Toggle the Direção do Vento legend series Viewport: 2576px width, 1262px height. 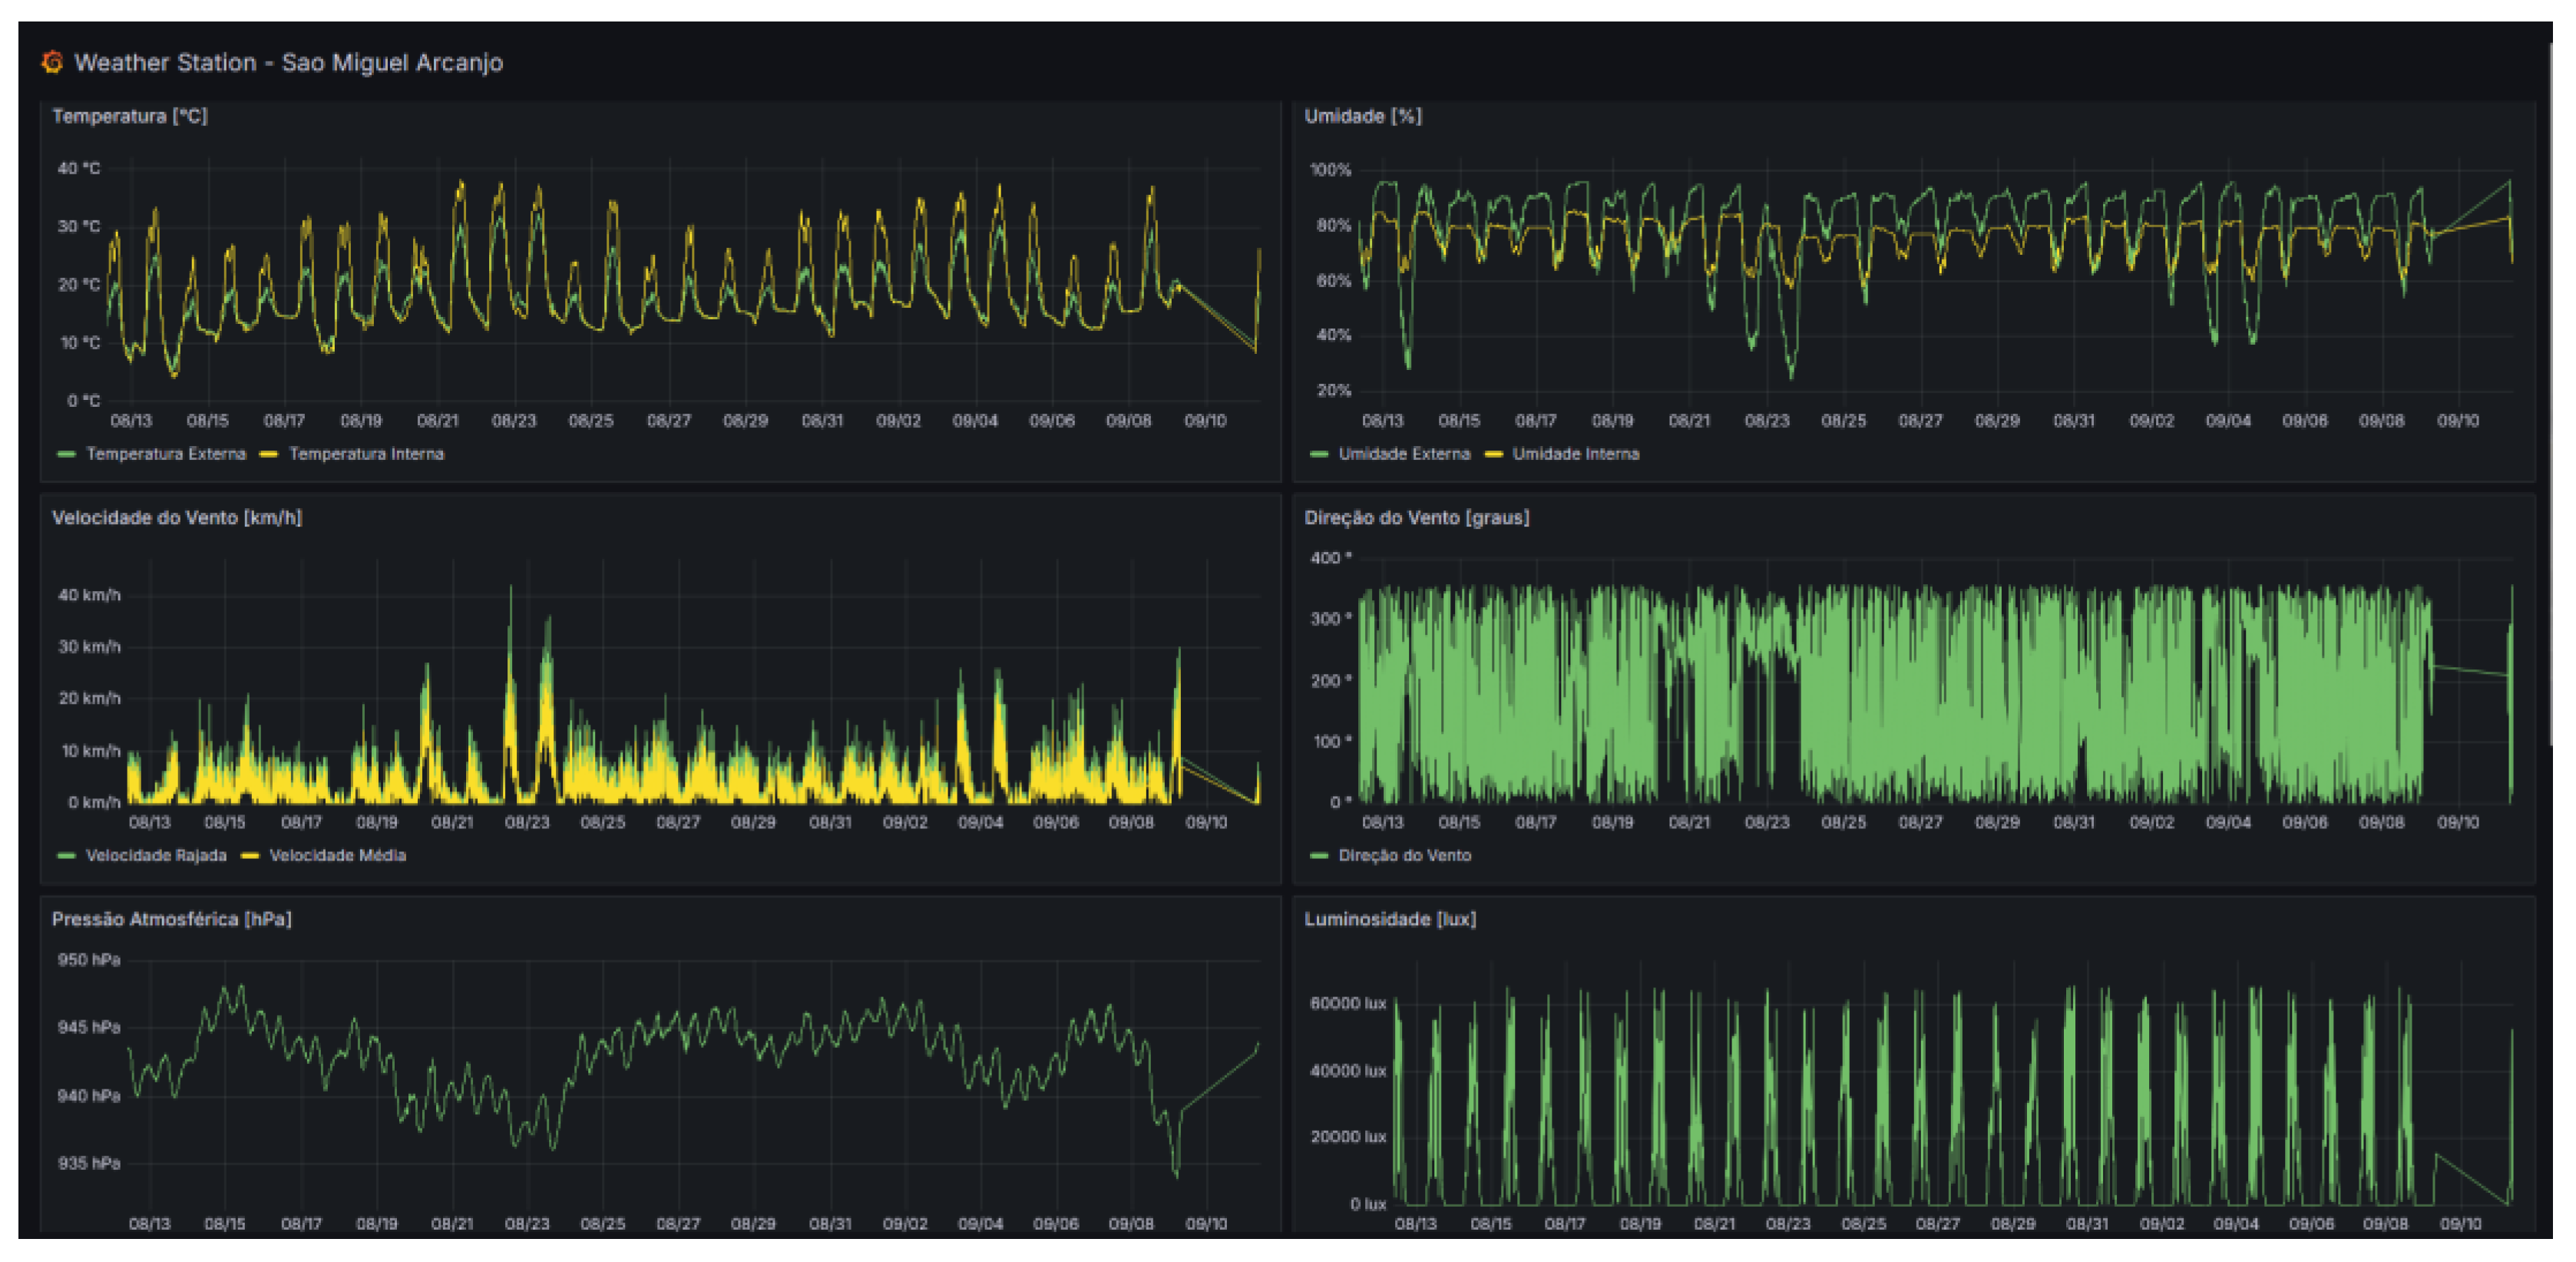(x=1404, y=855)
